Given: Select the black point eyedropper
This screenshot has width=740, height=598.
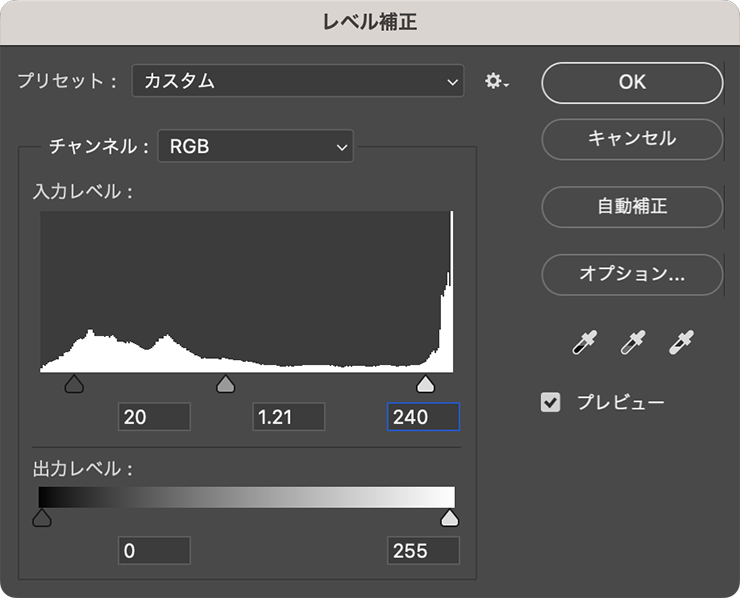Looking at the screenshot, I should 582,343.
